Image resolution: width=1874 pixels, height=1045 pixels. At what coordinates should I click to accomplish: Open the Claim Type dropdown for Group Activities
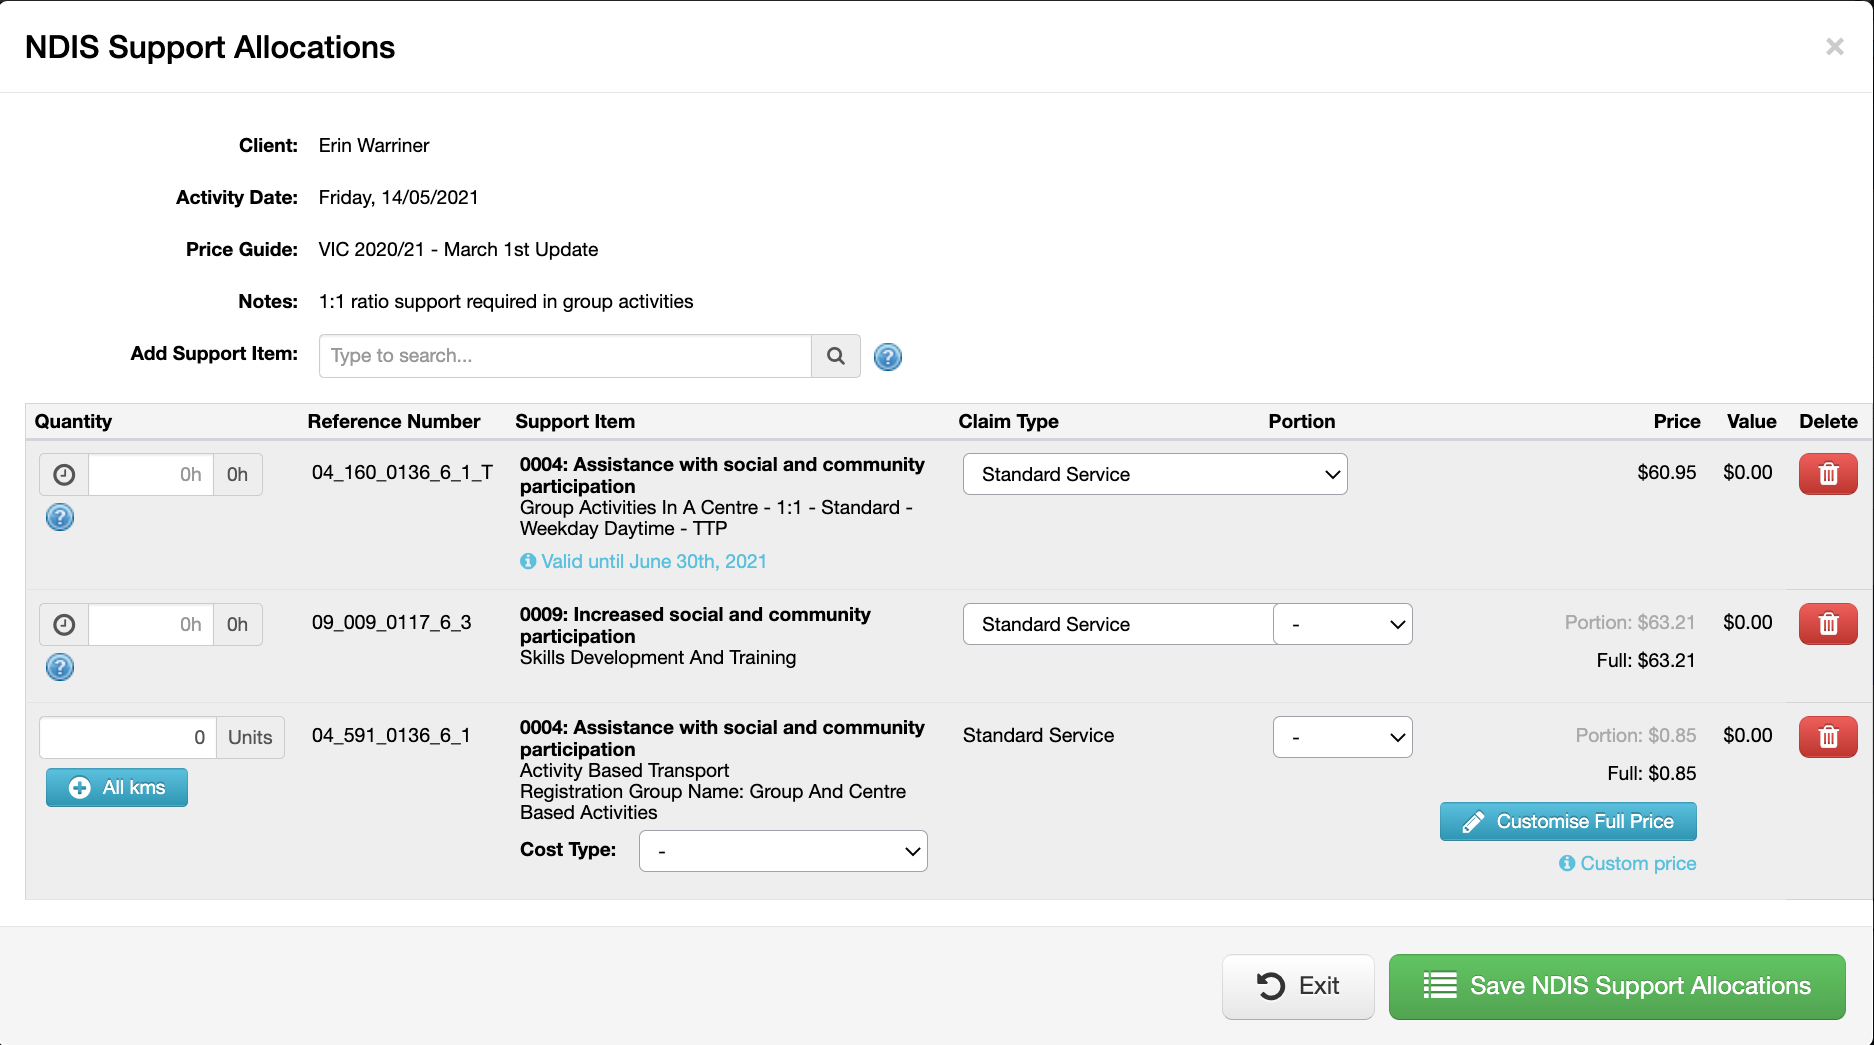(1154, 474)
